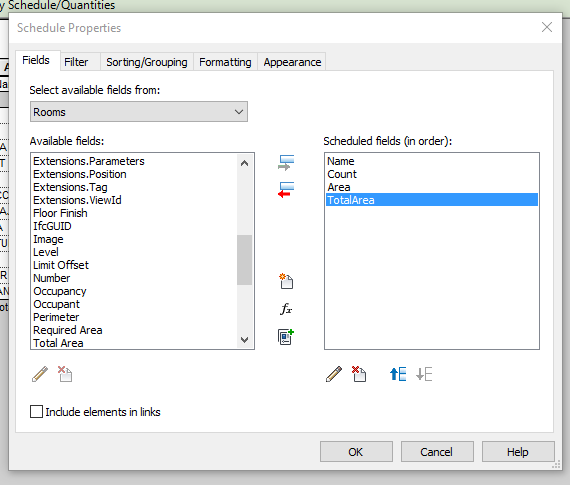Click the Remove parameter(s) red arrow icon
Viewport: 570px width, 485px height.
(x=286, y=190)
